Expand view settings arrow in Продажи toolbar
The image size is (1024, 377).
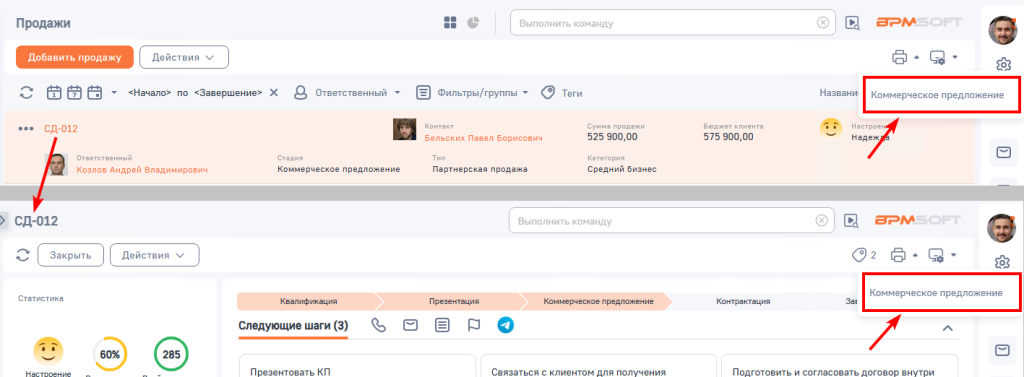[955, 57]
